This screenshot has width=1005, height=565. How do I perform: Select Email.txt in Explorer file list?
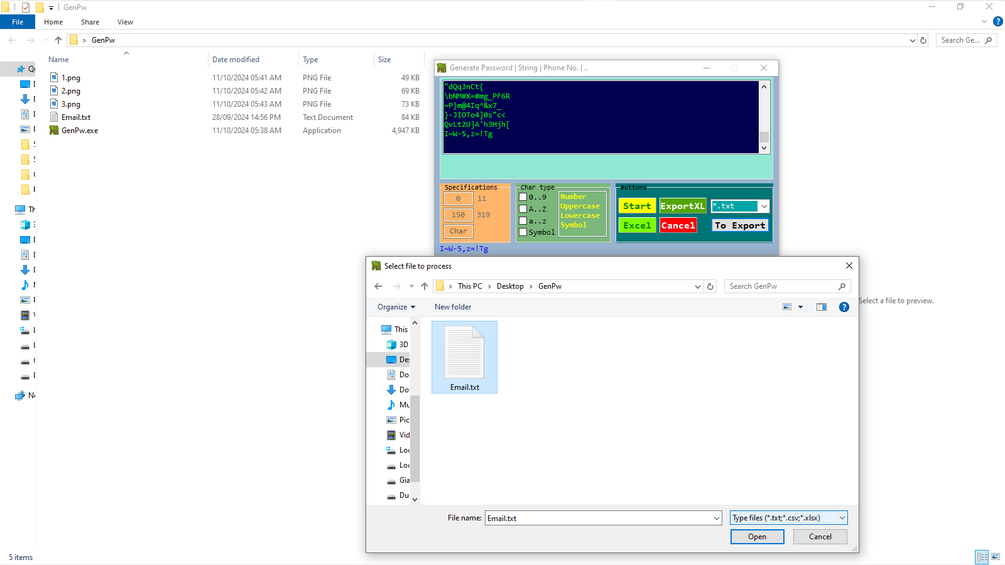(76, 117)
